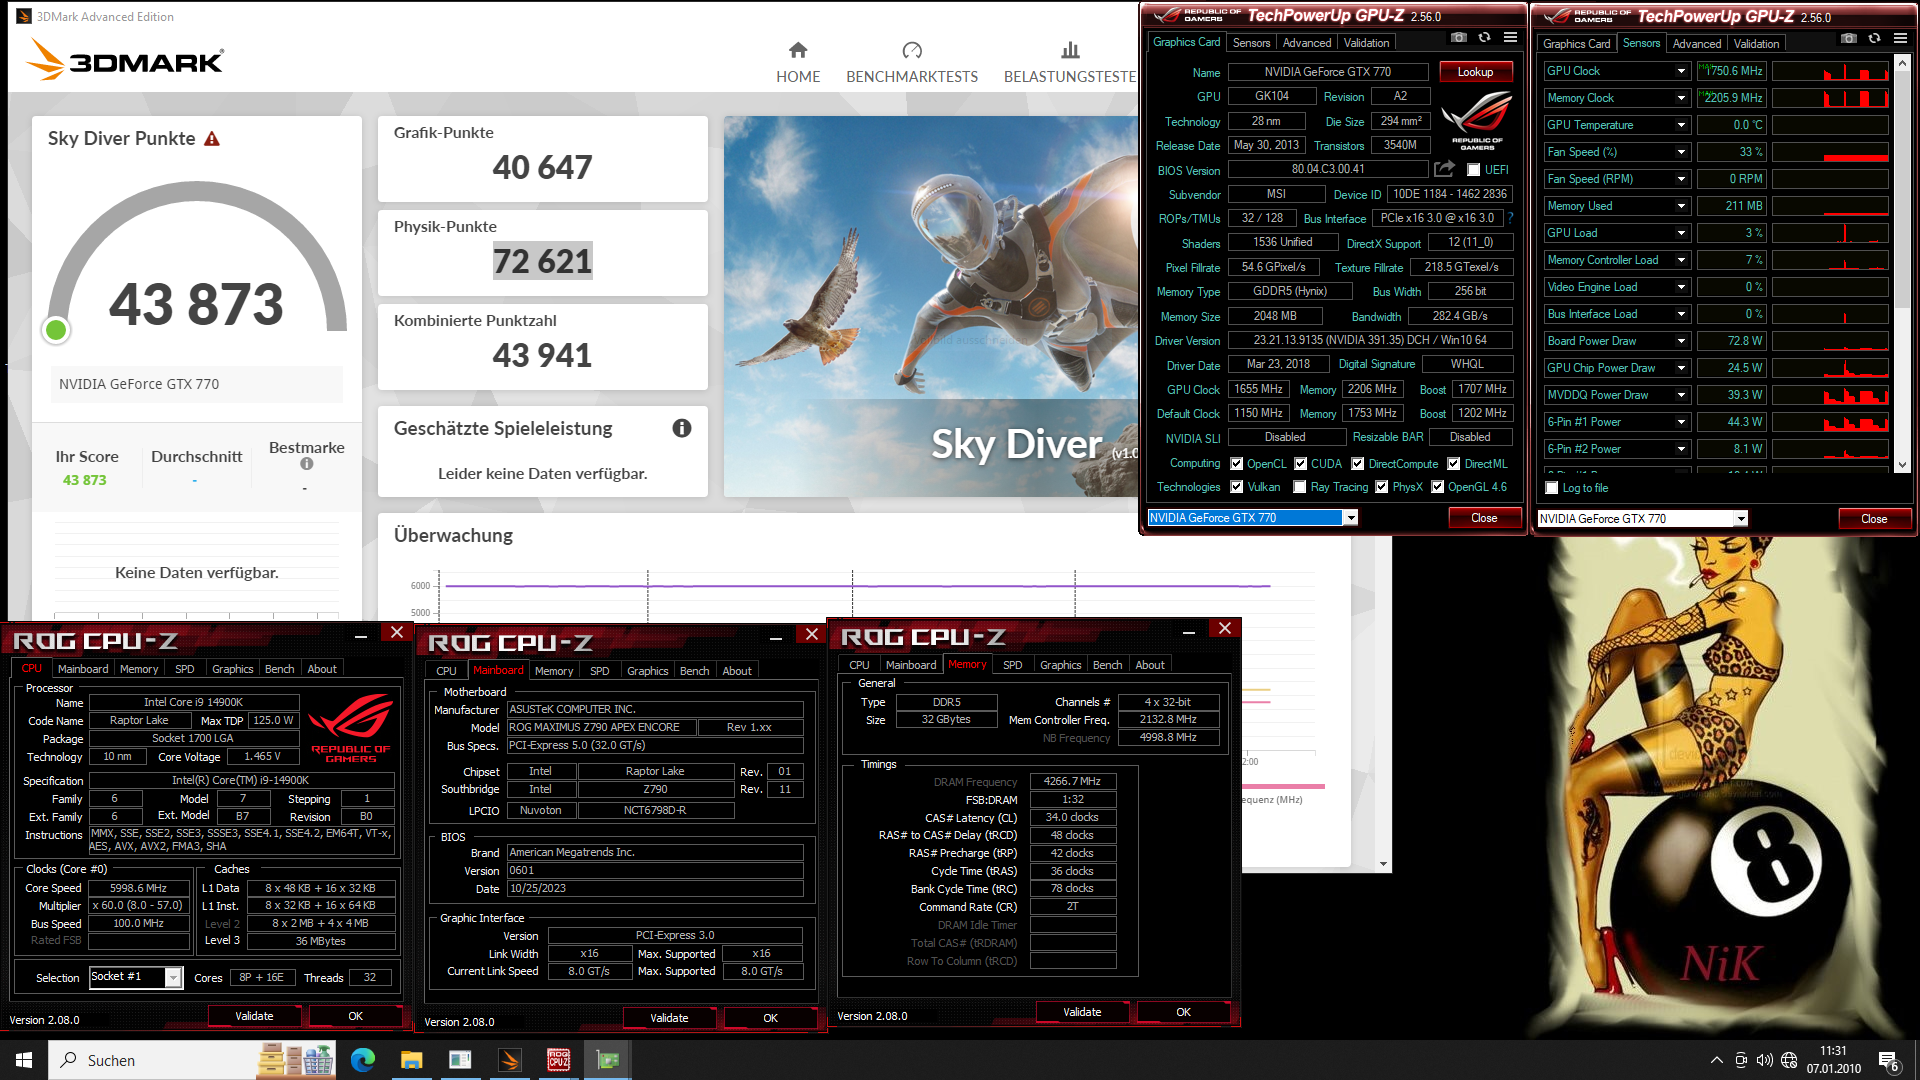The width and height of the screenshot is (1920, 1080).
Task: Click Validate in leftmost CPU-Z window
Action: point(254,1016)
